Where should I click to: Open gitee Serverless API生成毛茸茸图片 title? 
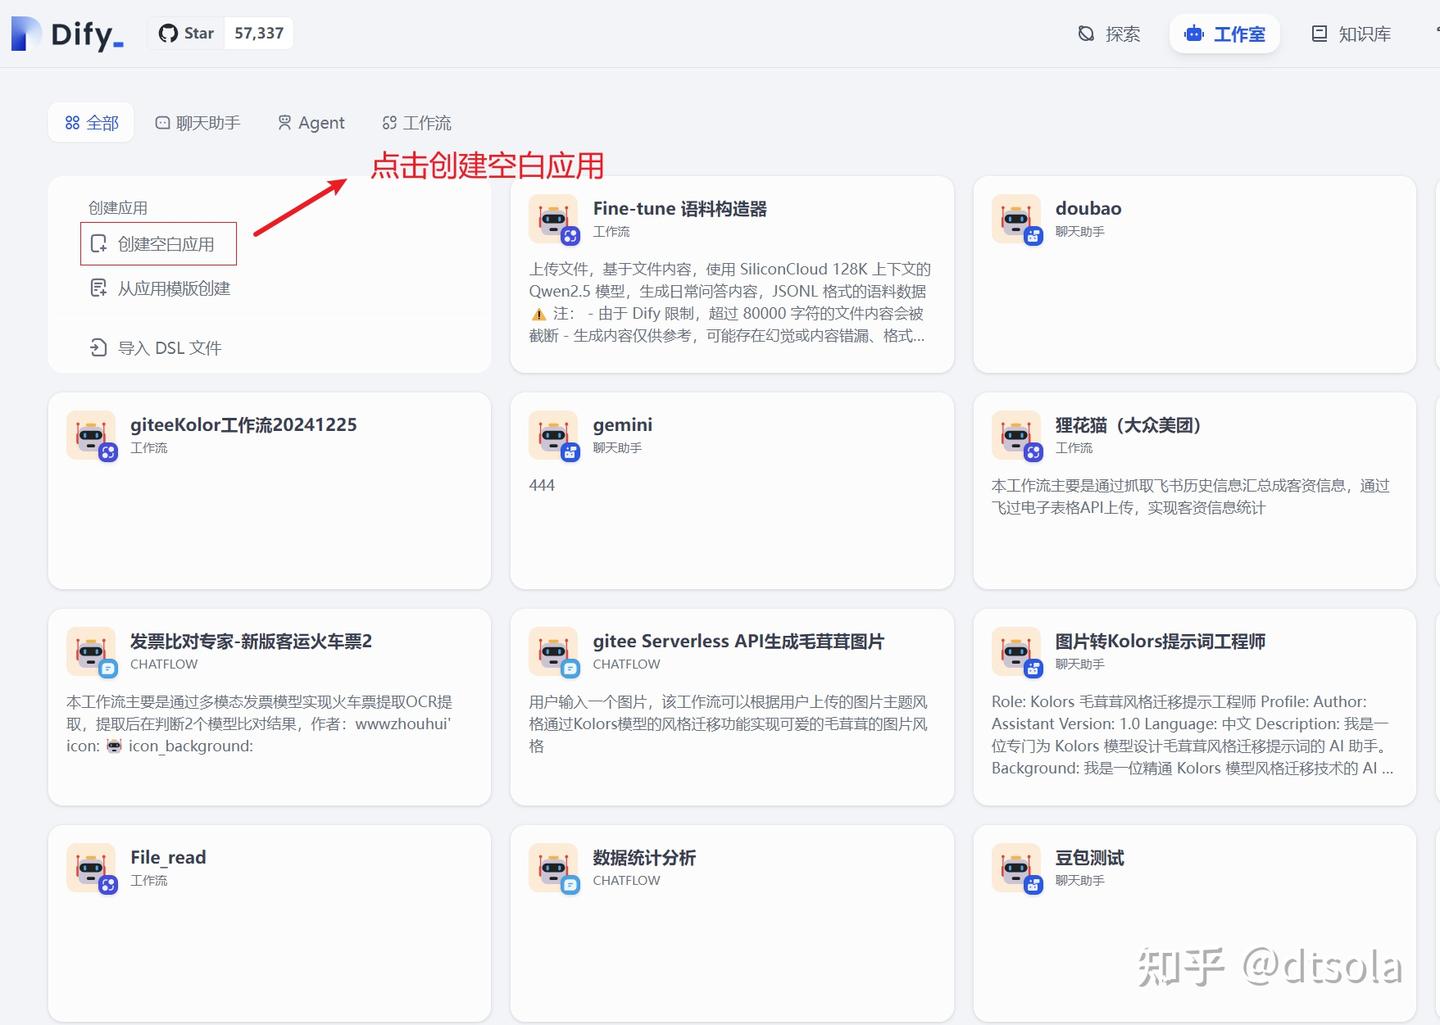(738, 641)
